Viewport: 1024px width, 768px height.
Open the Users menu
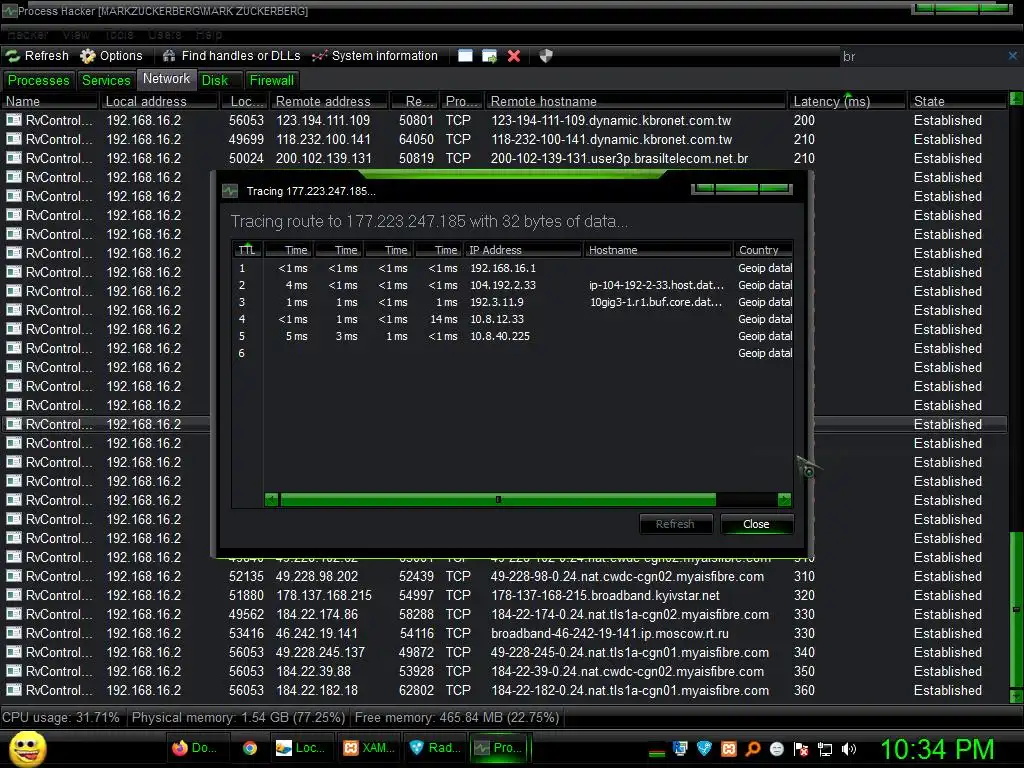pyautogui.click(x=165, y=35)
